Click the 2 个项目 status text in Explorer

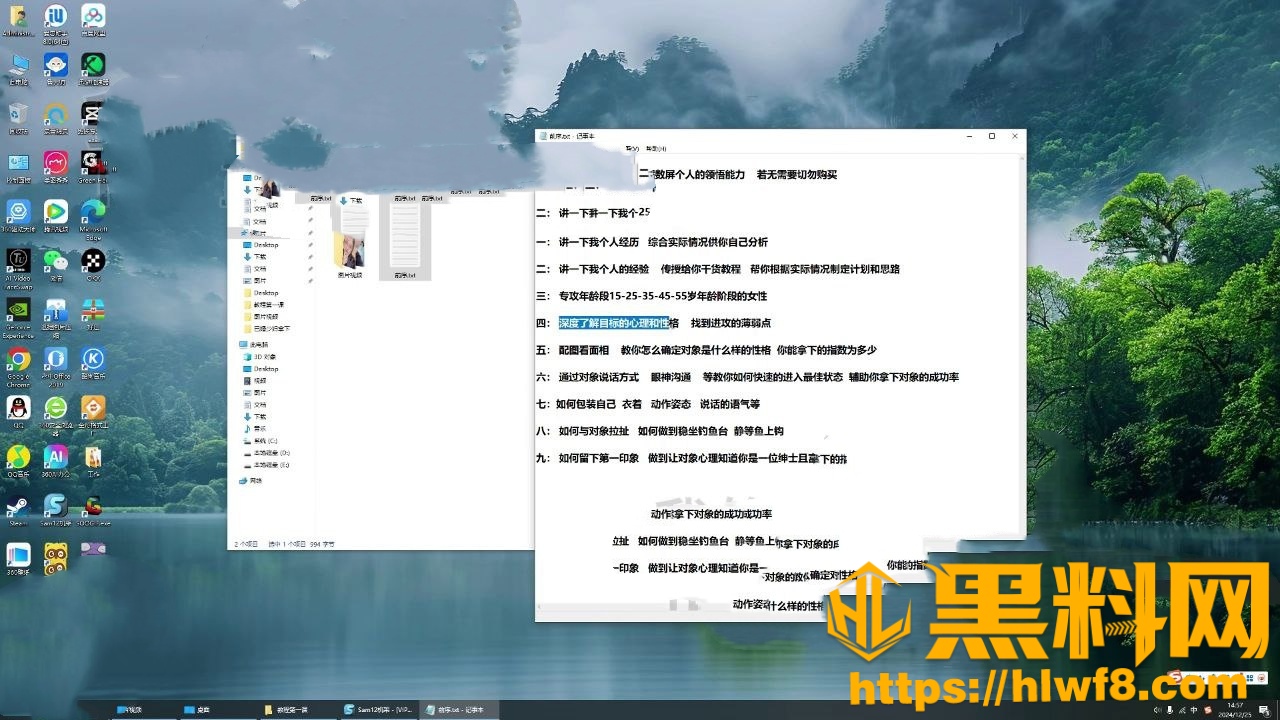(245, 544)
